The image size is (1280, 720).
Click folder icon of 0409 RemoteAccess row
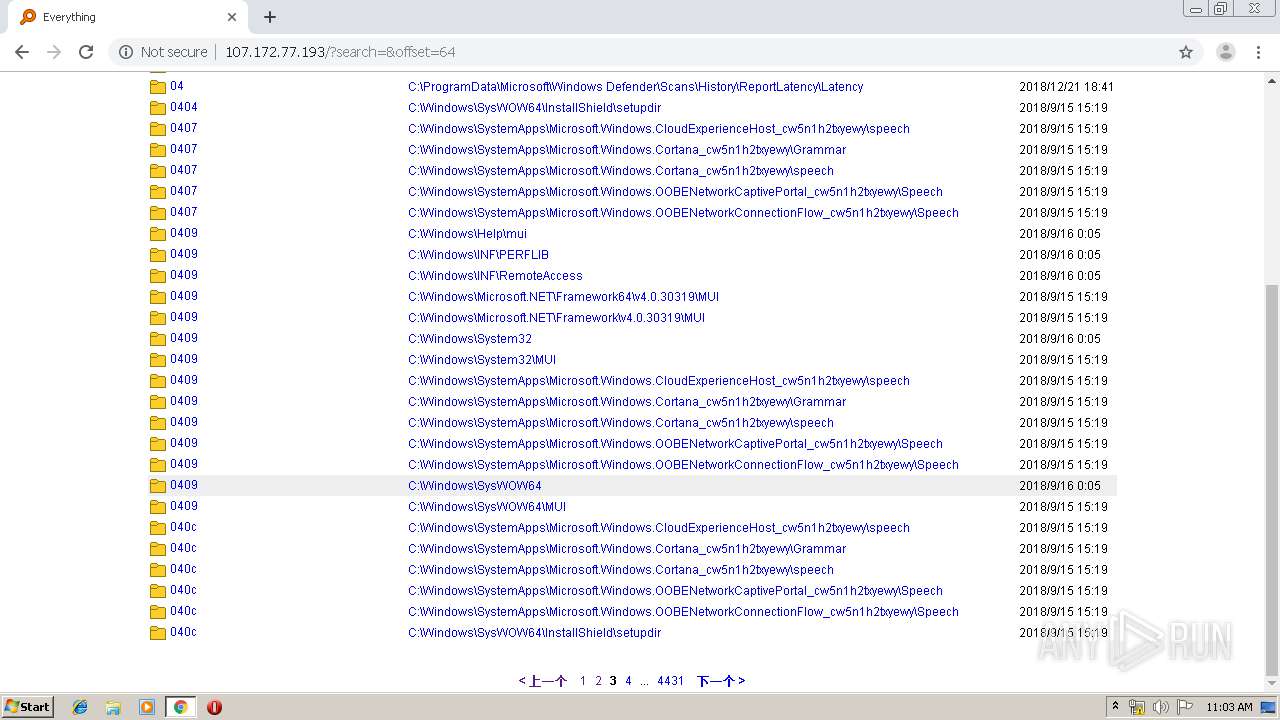pyautogui.click(x=158, y=276)
